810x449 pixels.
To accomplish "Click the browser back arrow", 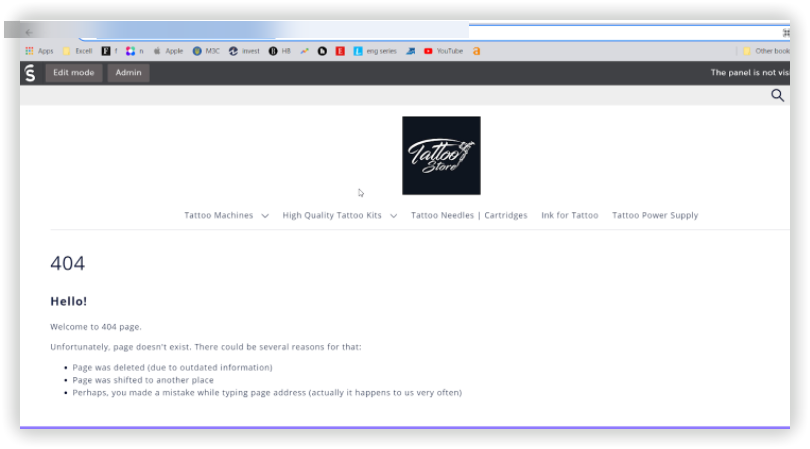I will [x=29, y=32].
